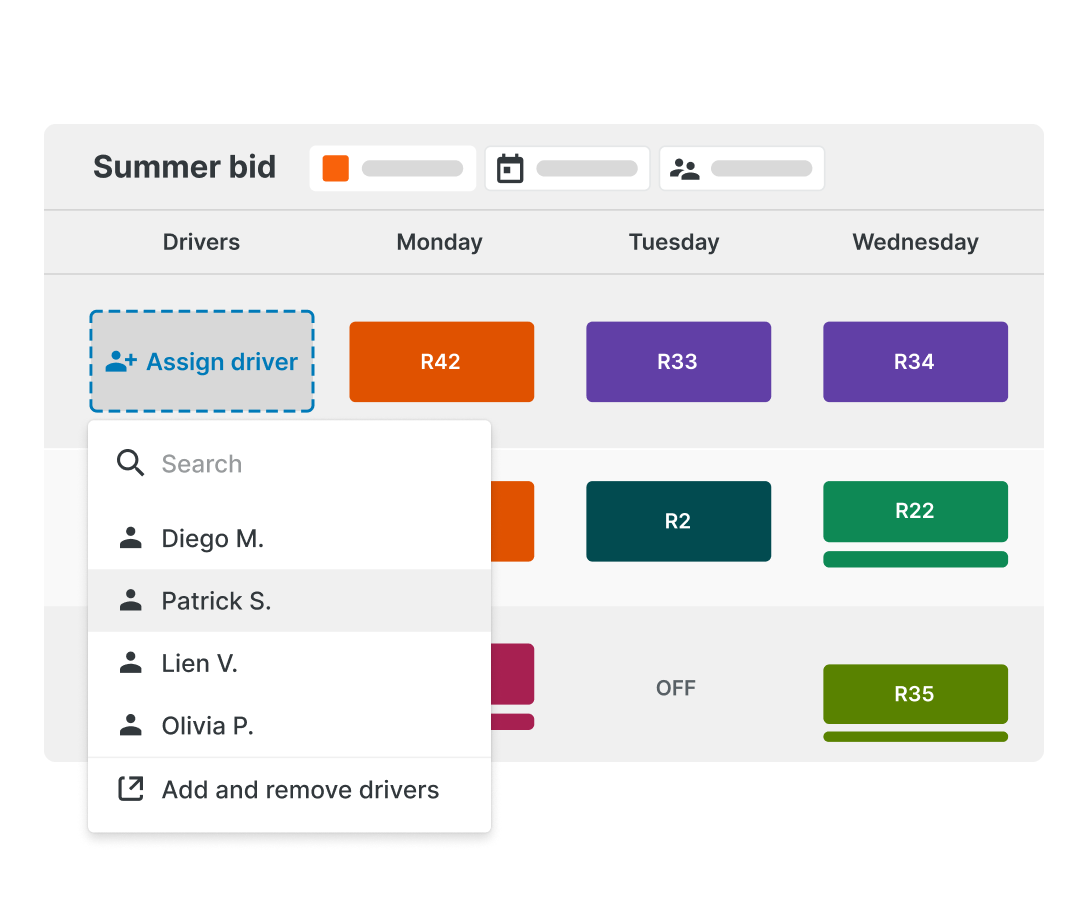
Task: Open the orange color filter chip
Action: click(x=392, y=169)
